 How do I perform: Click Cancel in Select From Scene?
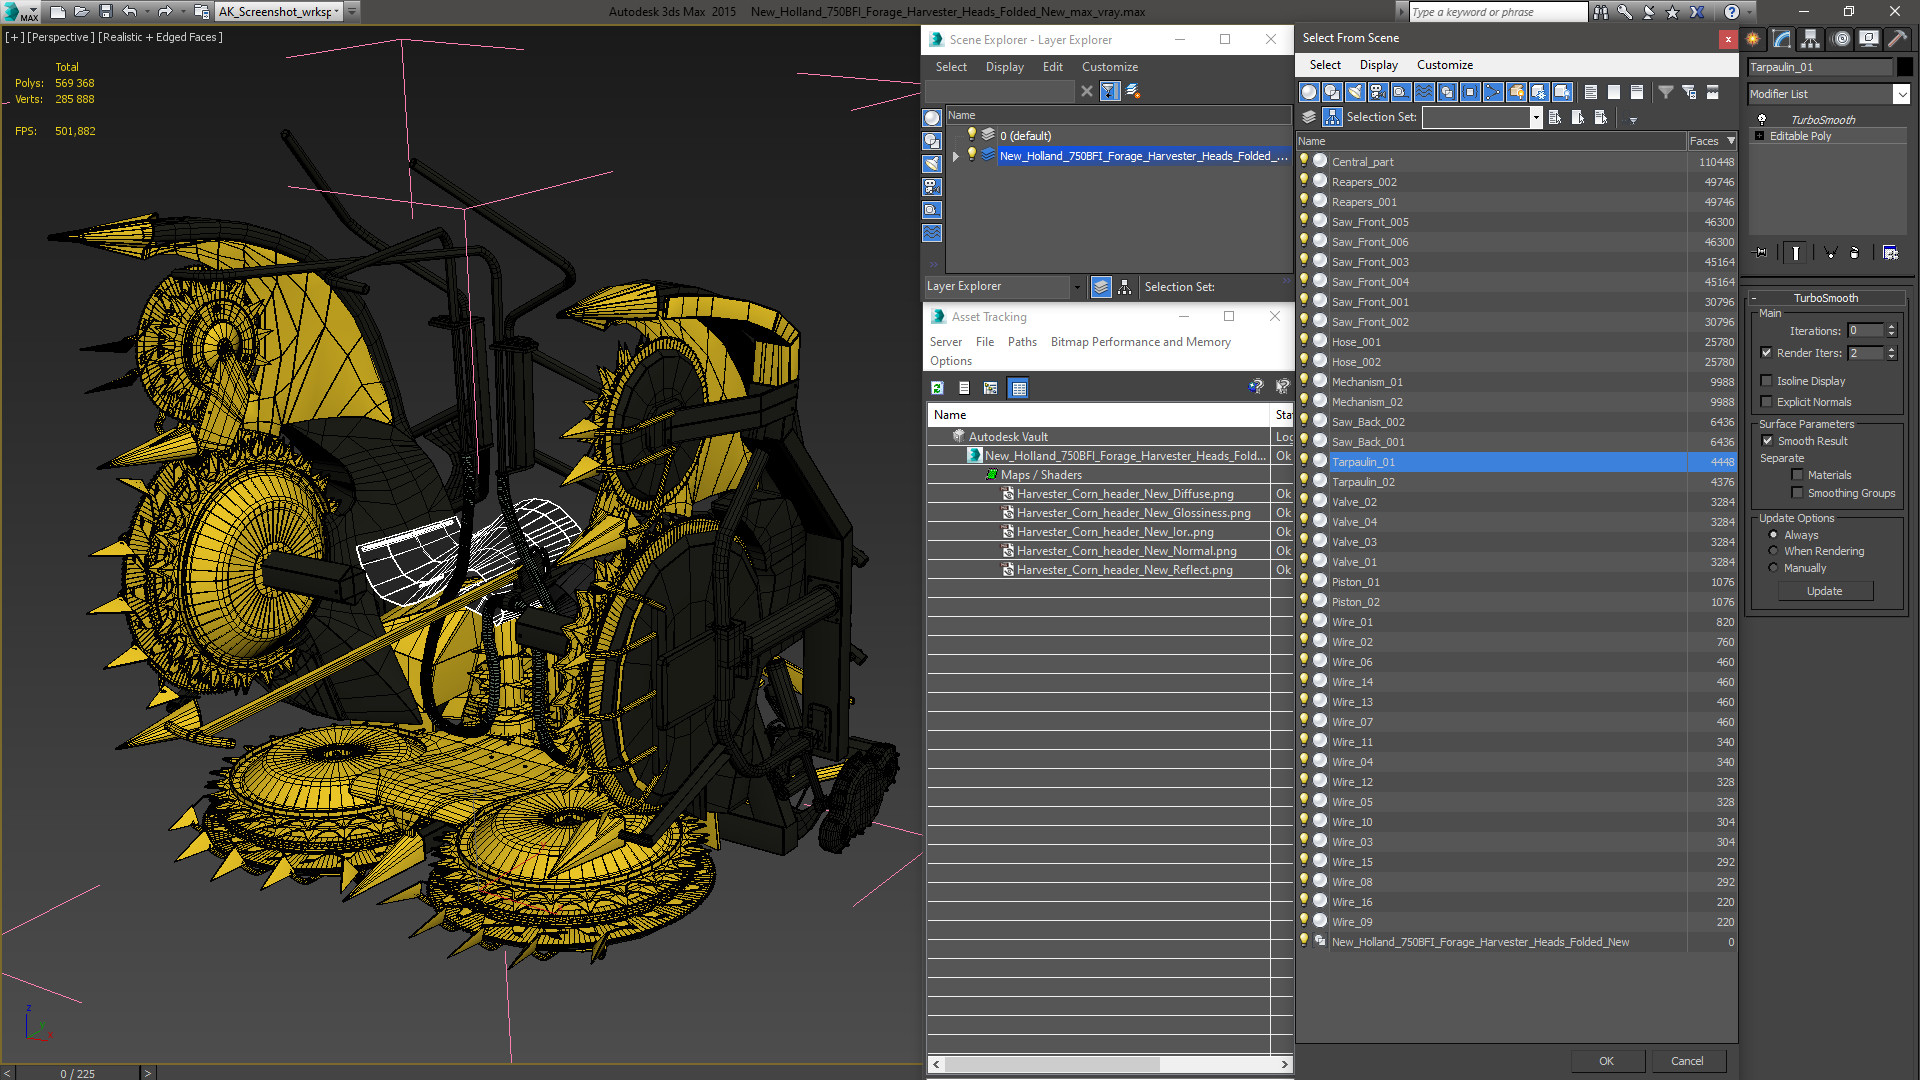click(x=1687, y=1061)
